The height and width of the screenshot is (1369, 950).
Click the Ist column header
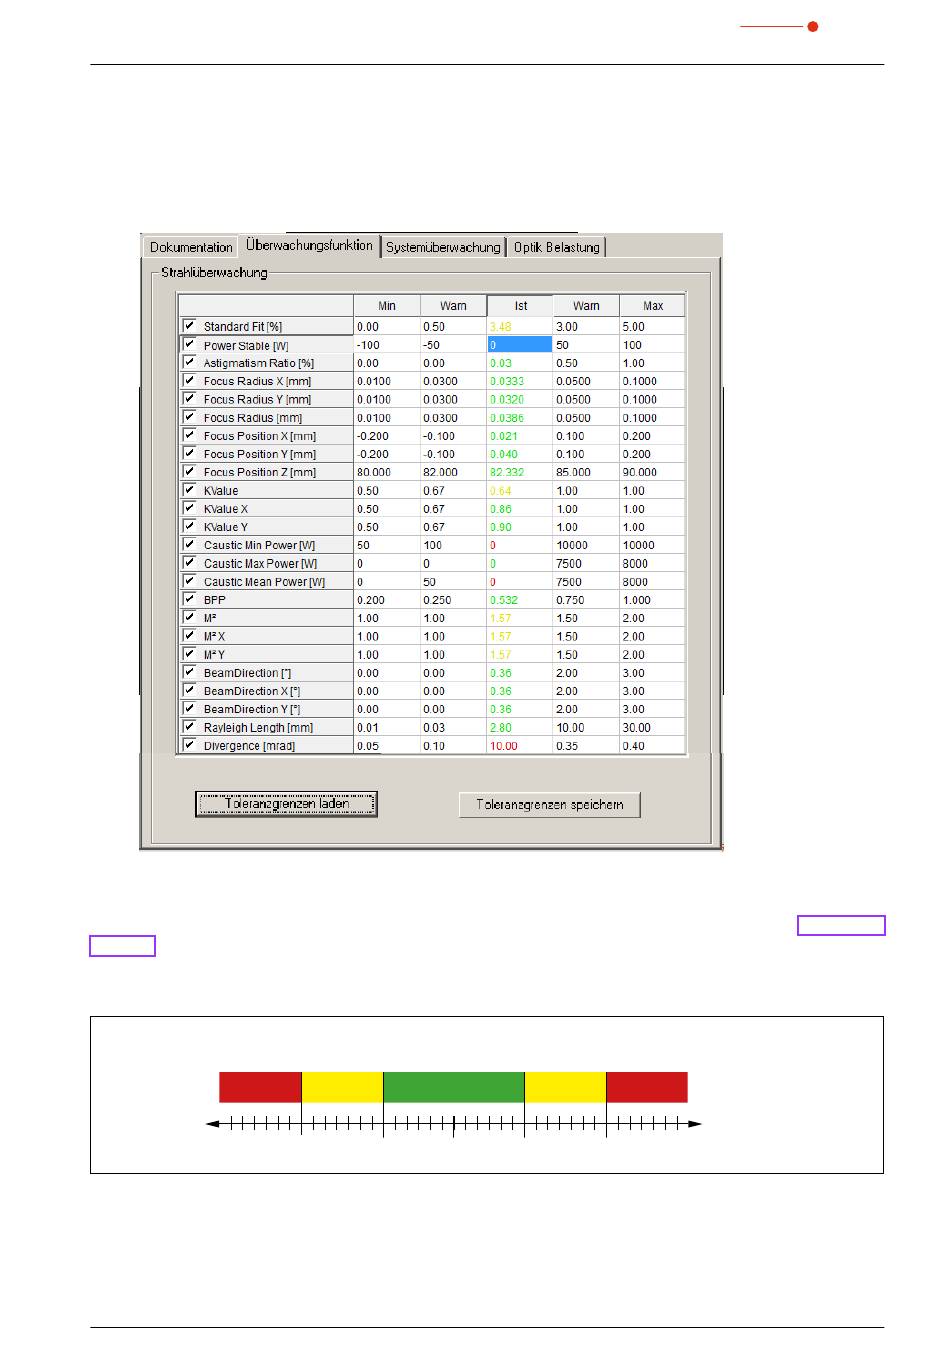point(520,306)
